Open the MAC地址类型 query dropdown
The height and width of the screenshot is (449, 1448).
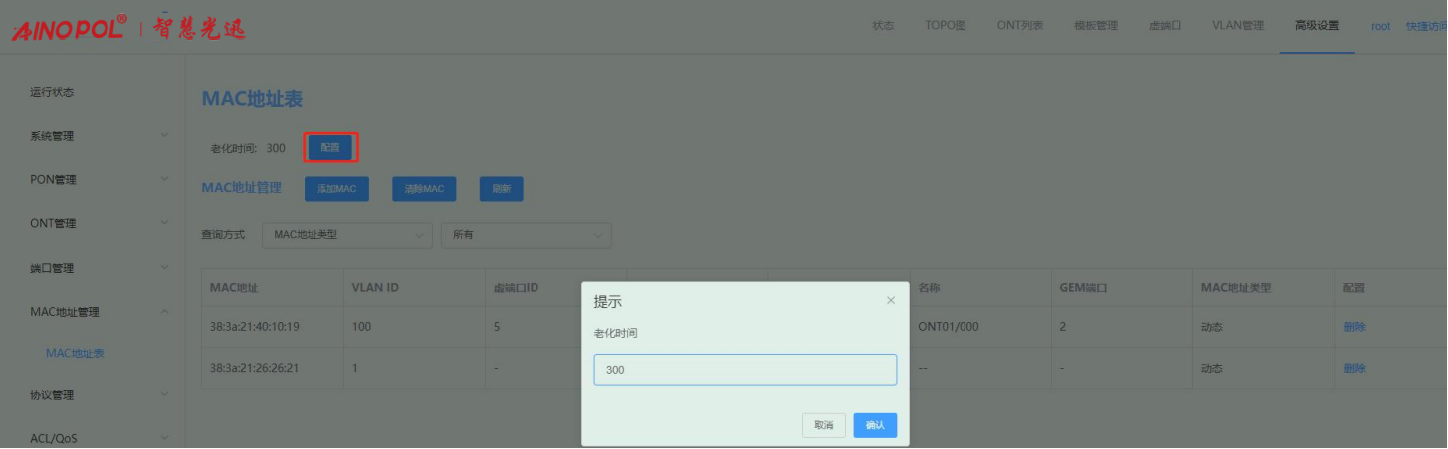click(347, 235)
